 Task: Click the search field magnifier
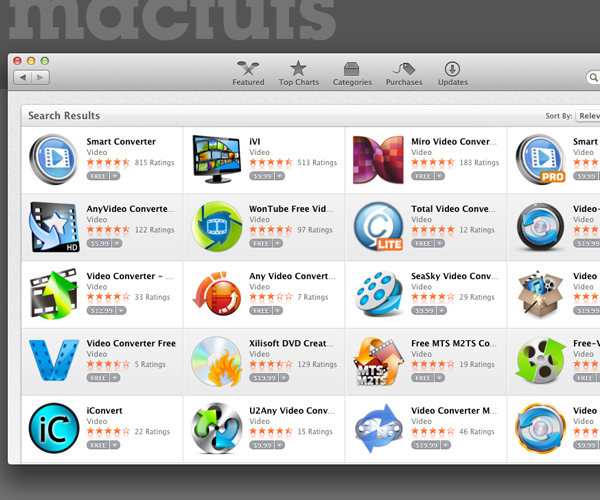(x=593, y=77)
